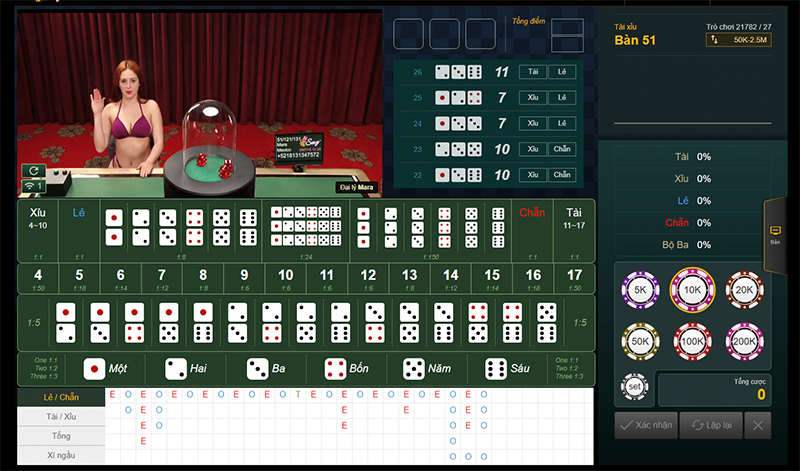Click the Tài 0% statistic

[x=693, y=157]
